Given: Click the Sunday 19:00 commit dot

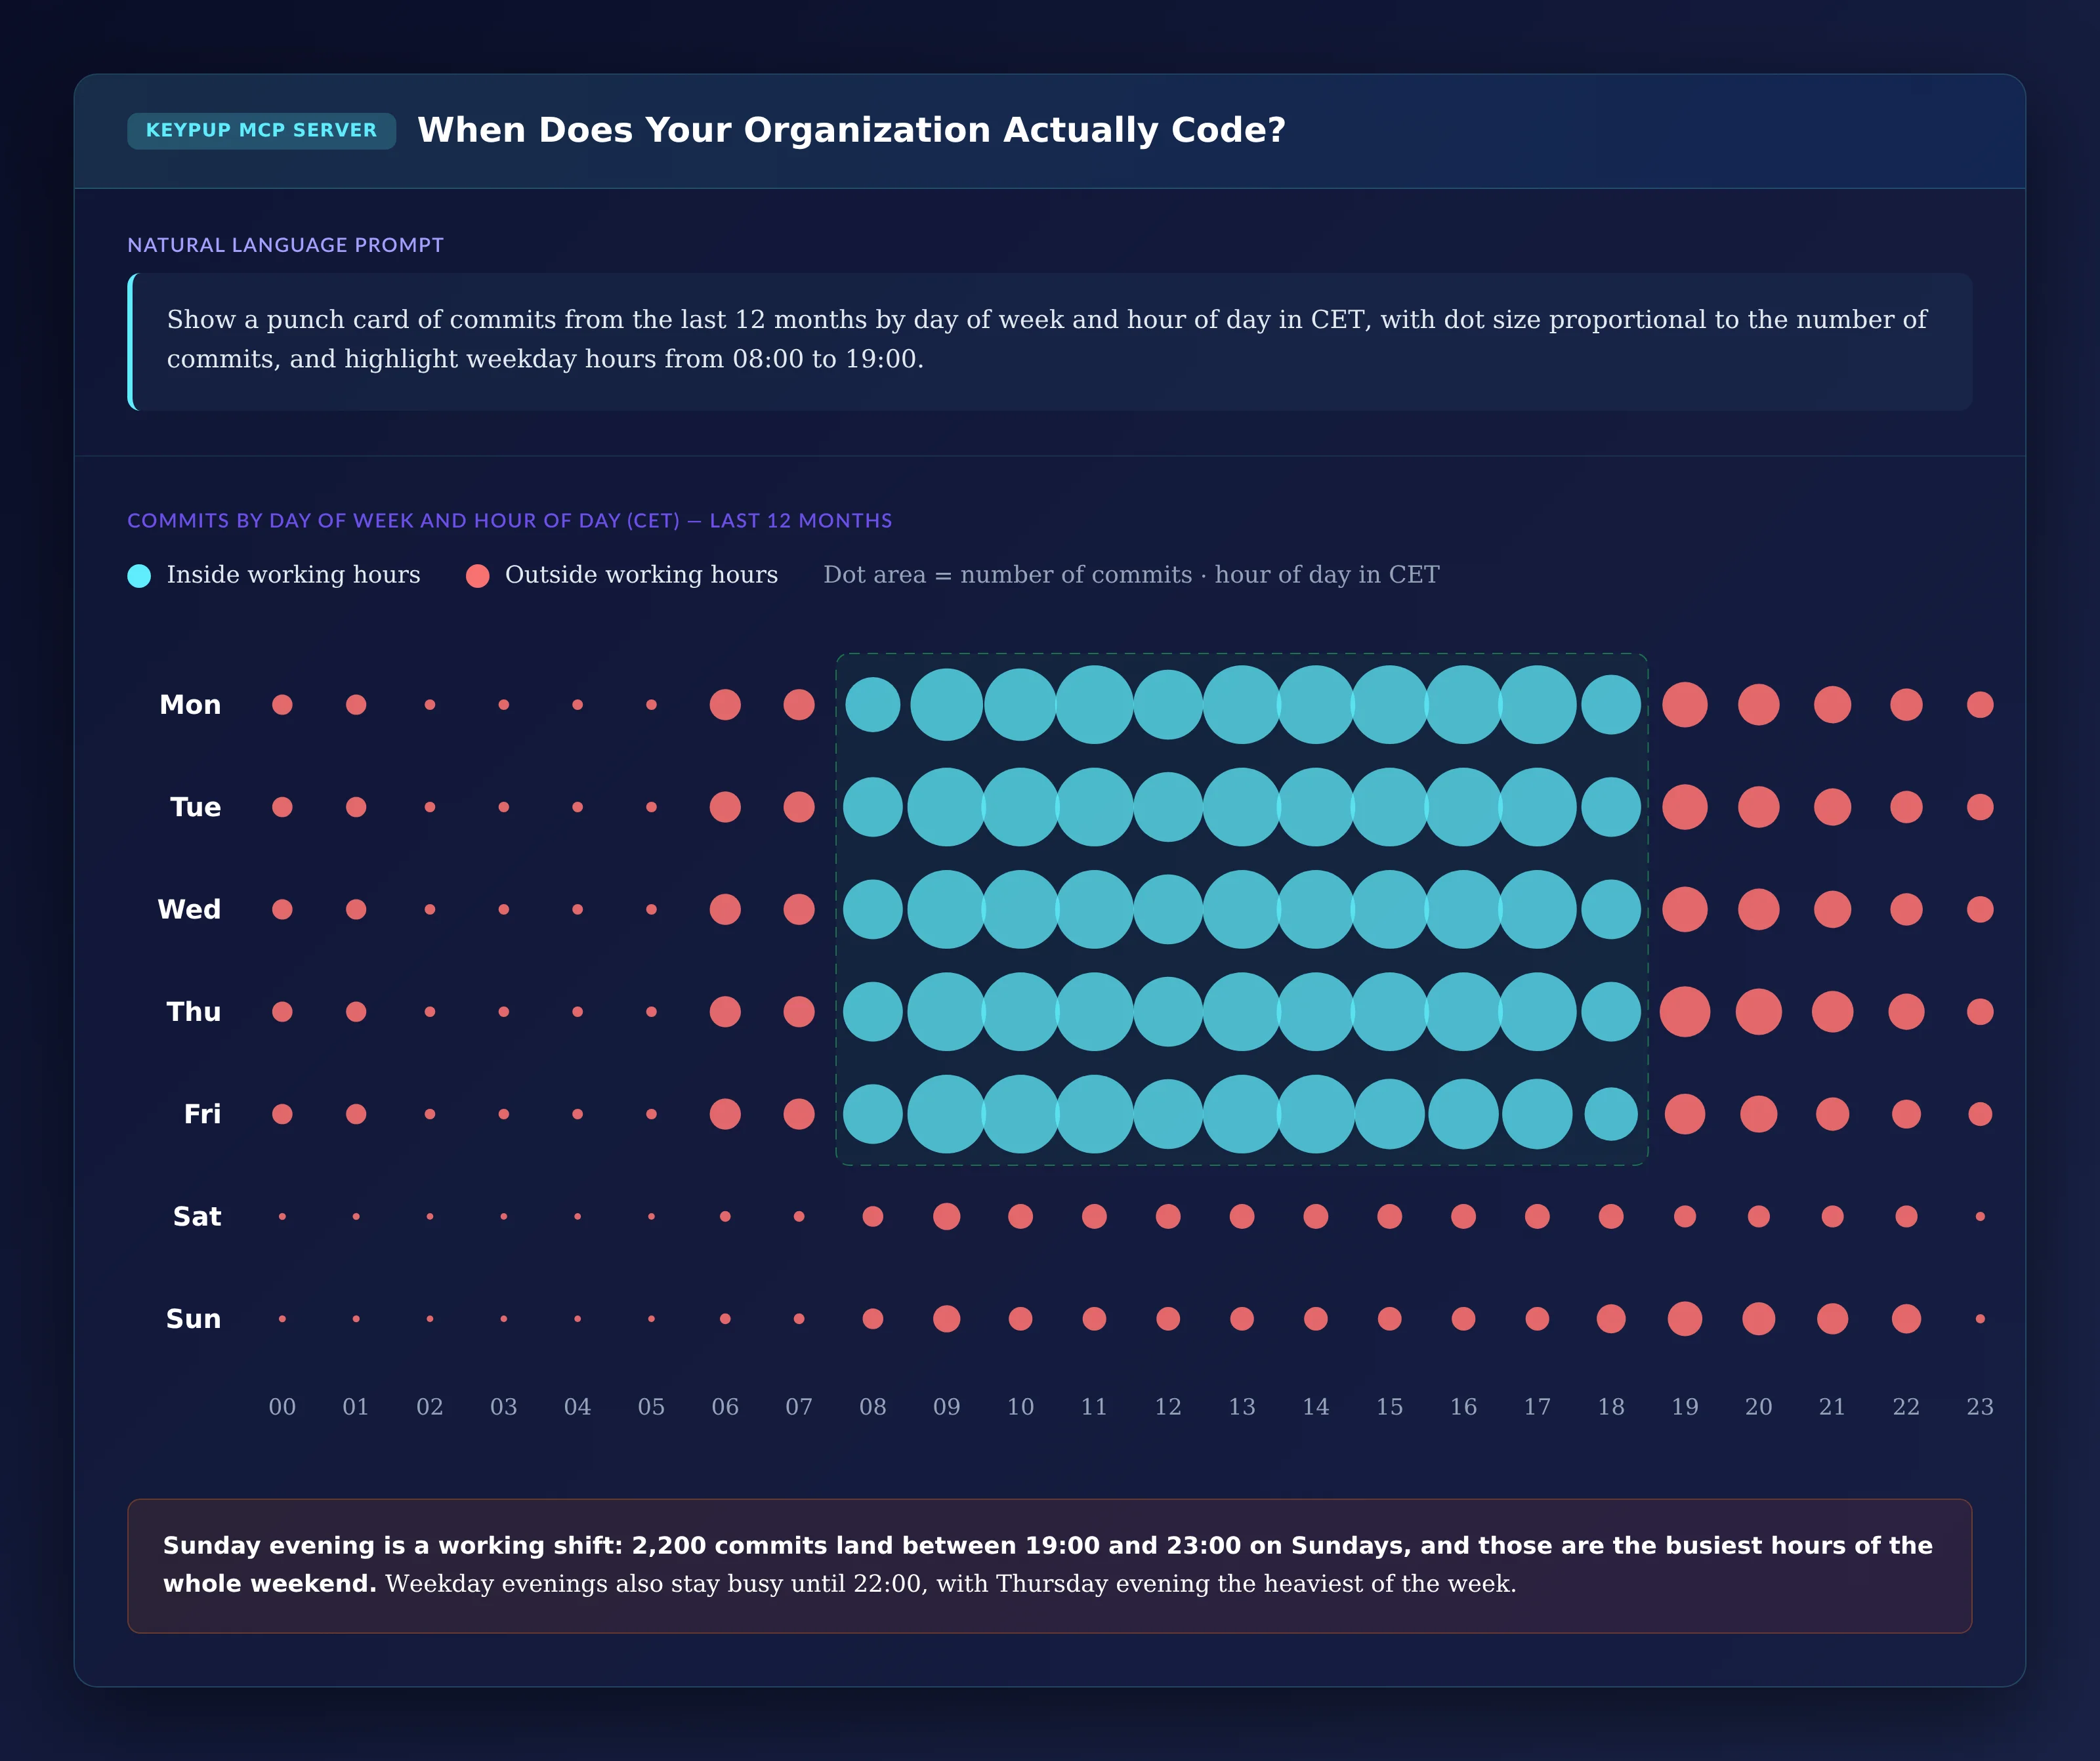Looking at the screenshot, I should (x=1685, y=1319).
